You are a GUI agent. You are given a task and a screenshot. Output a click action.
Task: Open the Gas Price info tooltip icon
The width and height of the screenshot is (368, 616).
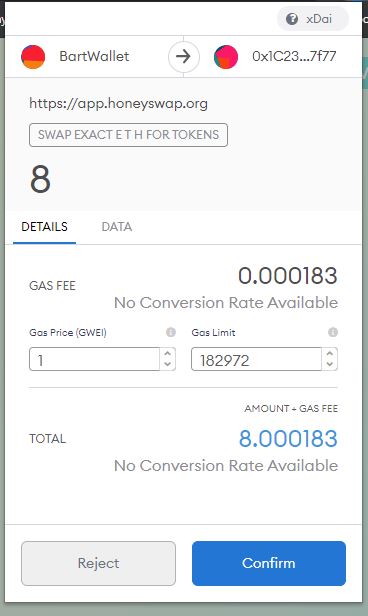[x=170, y=332]
